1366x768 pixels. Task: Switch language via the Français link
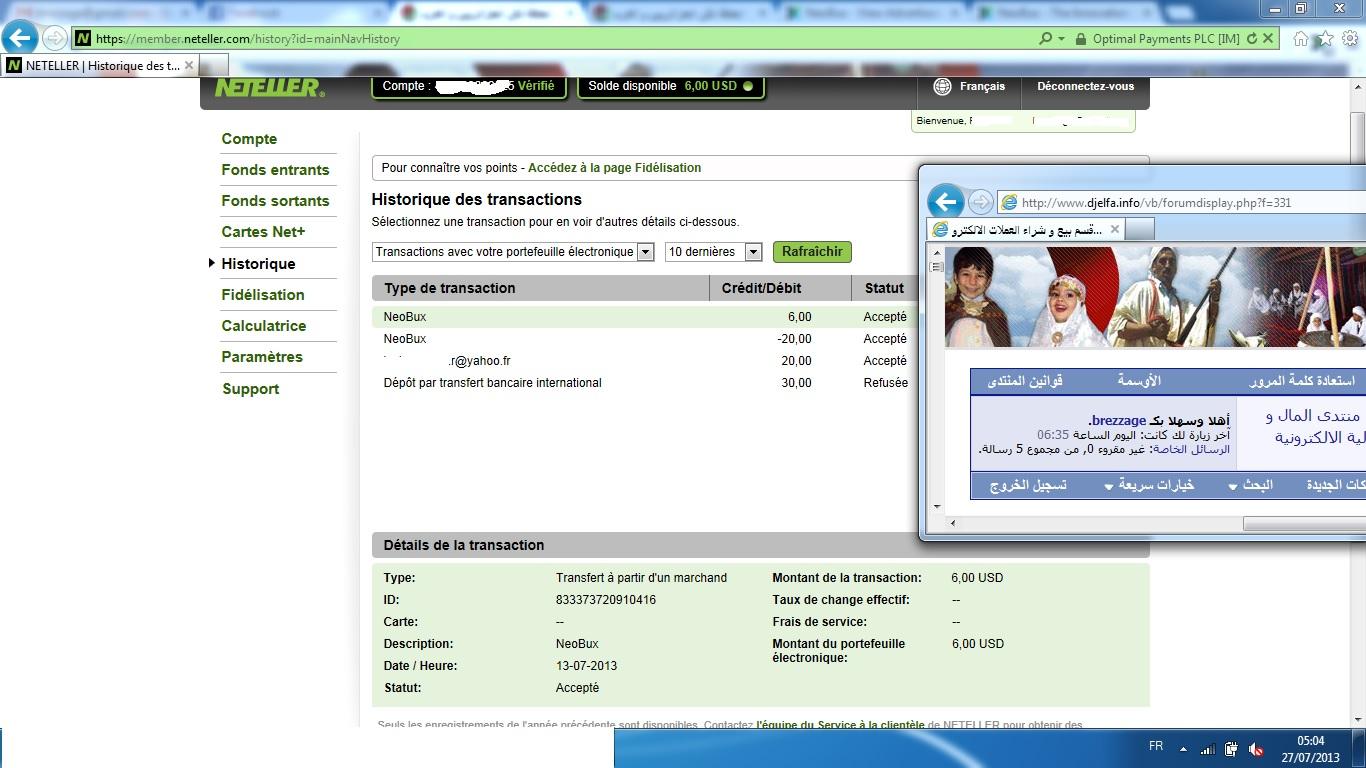click(982, 87)
